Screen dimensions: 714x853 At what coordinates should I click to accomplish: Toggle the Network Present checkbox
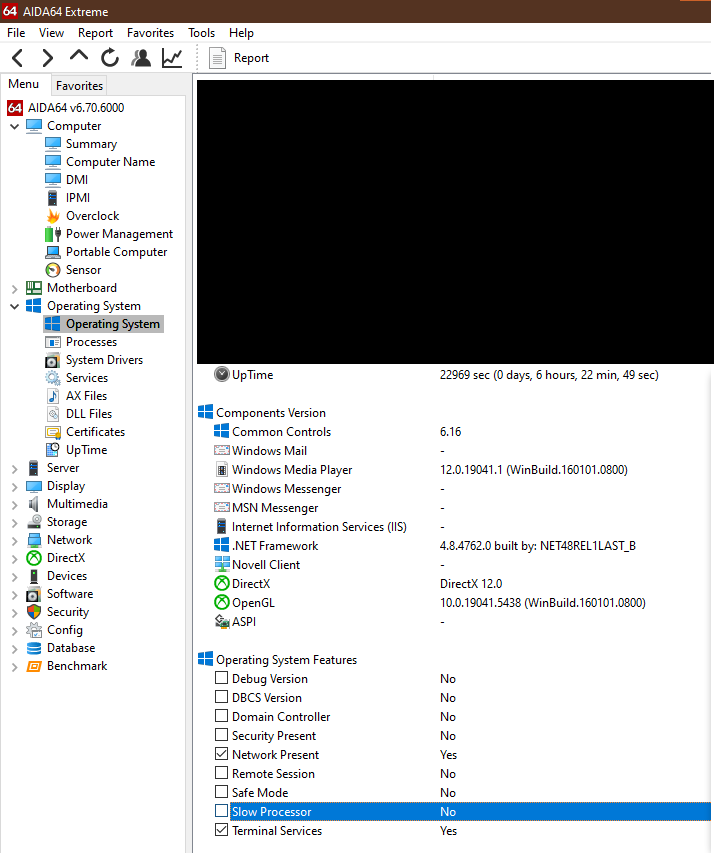pyautogui.click(x=221, y=754)
